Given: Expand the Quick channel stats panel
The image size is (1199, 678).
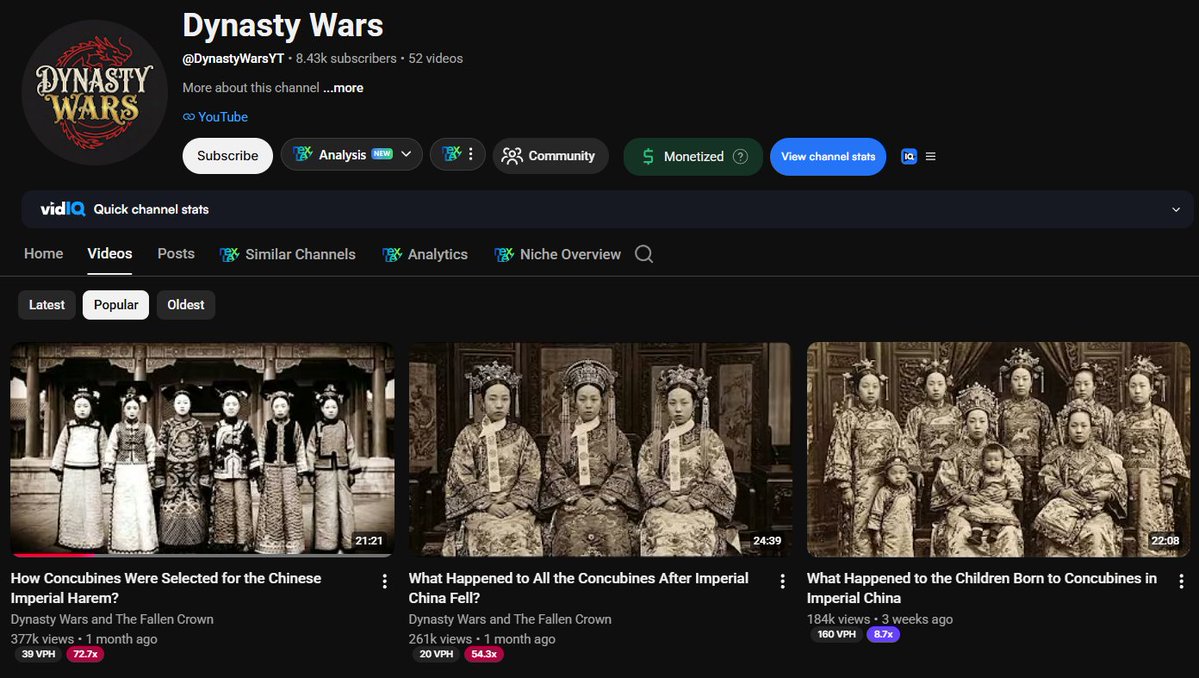Looking at the screenshot, I should (1176, 209).
